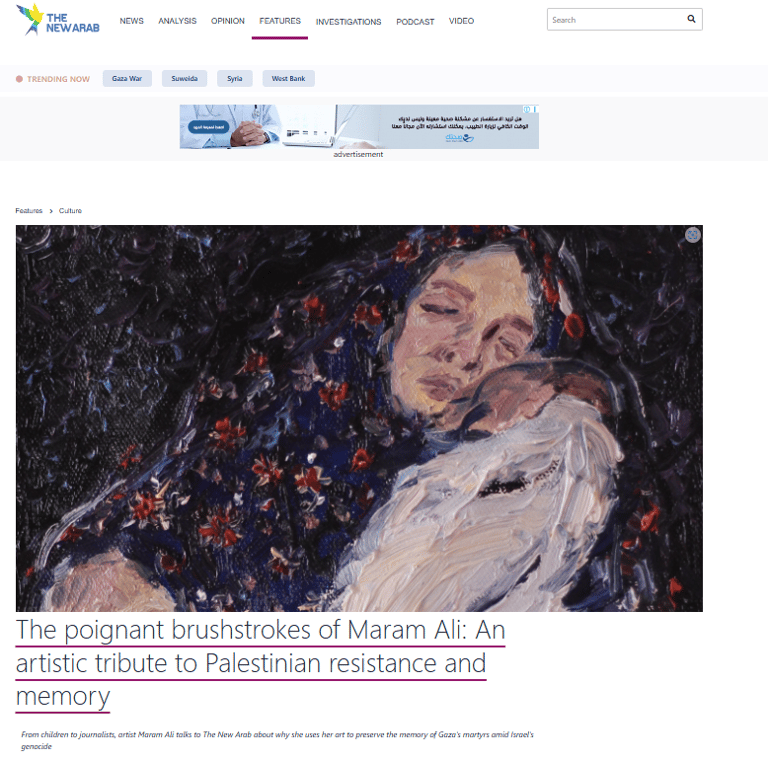Viewport: 768px width, 761px height.
Task: Select the Features tab
Action: [280, 21]
